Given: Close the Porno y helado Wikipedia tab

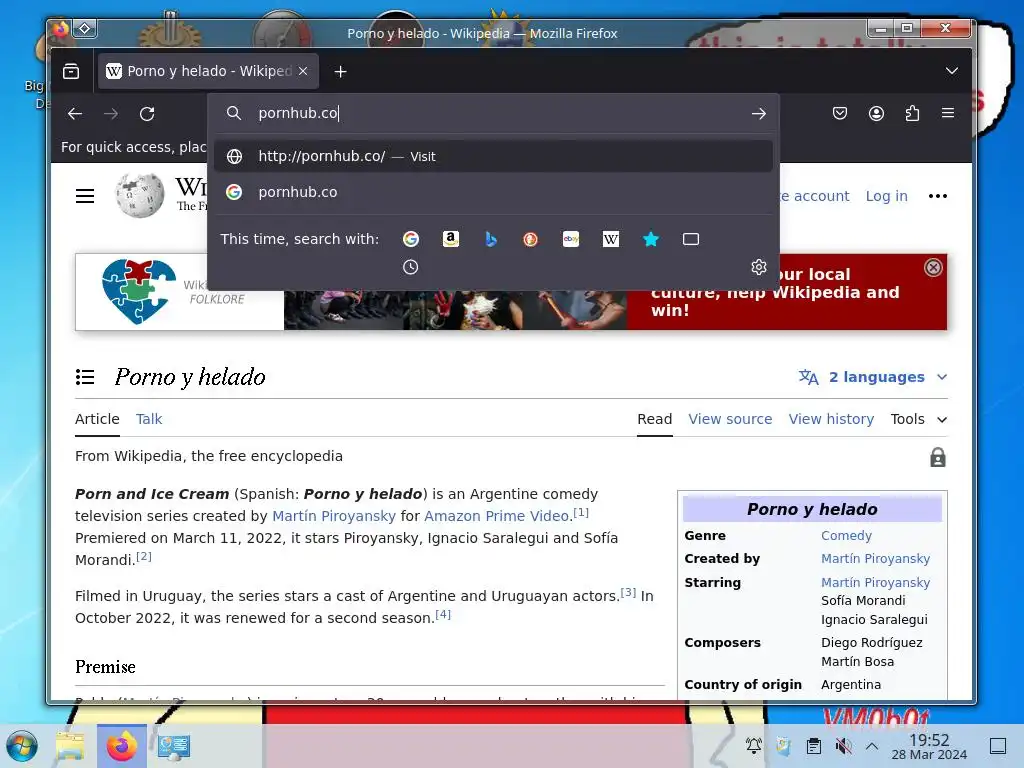Looking at the screenshot, I should 303,71.
